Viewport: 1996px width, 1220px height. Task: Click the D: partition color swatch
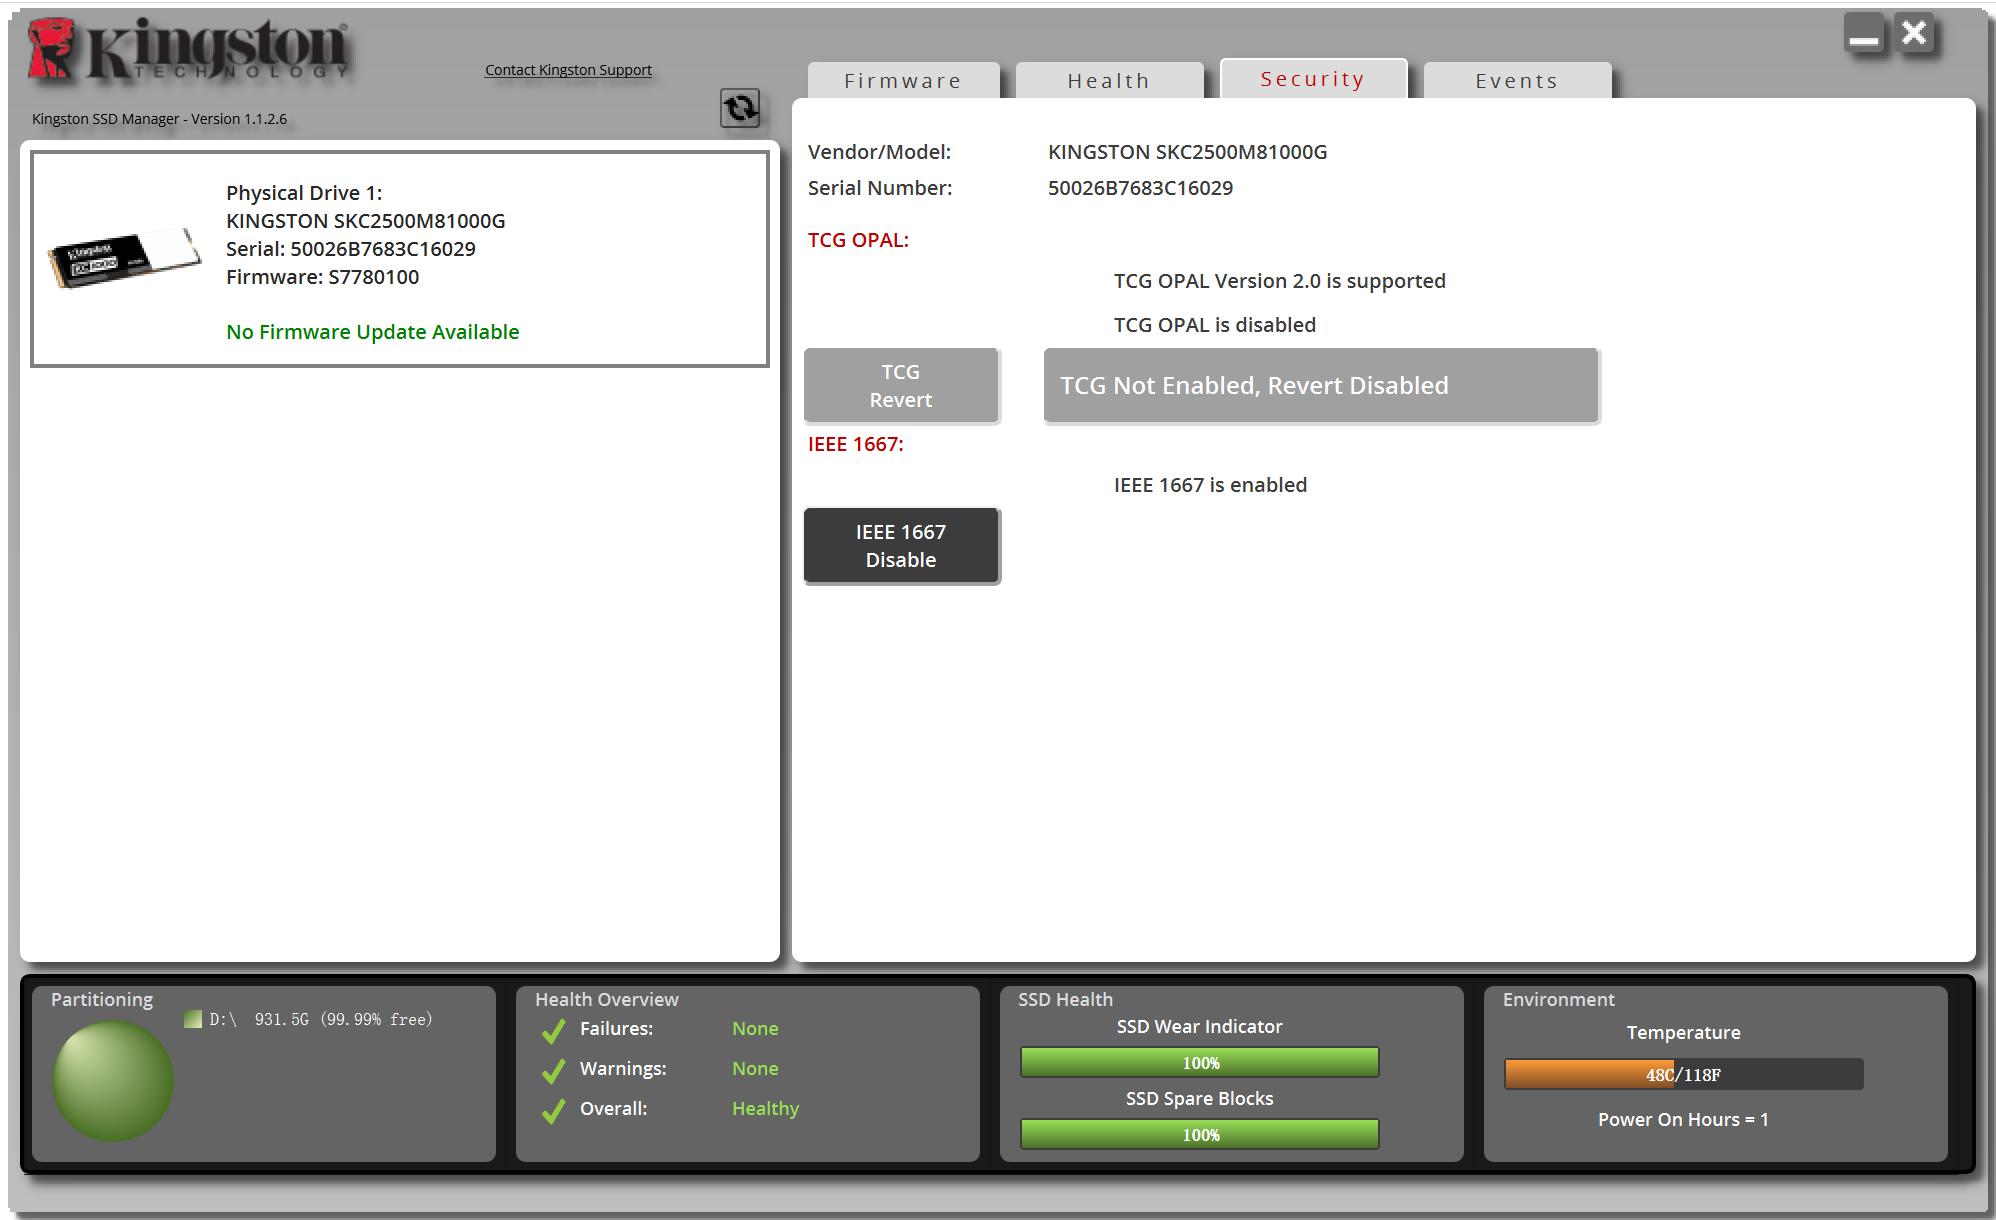pos(193,1019)
